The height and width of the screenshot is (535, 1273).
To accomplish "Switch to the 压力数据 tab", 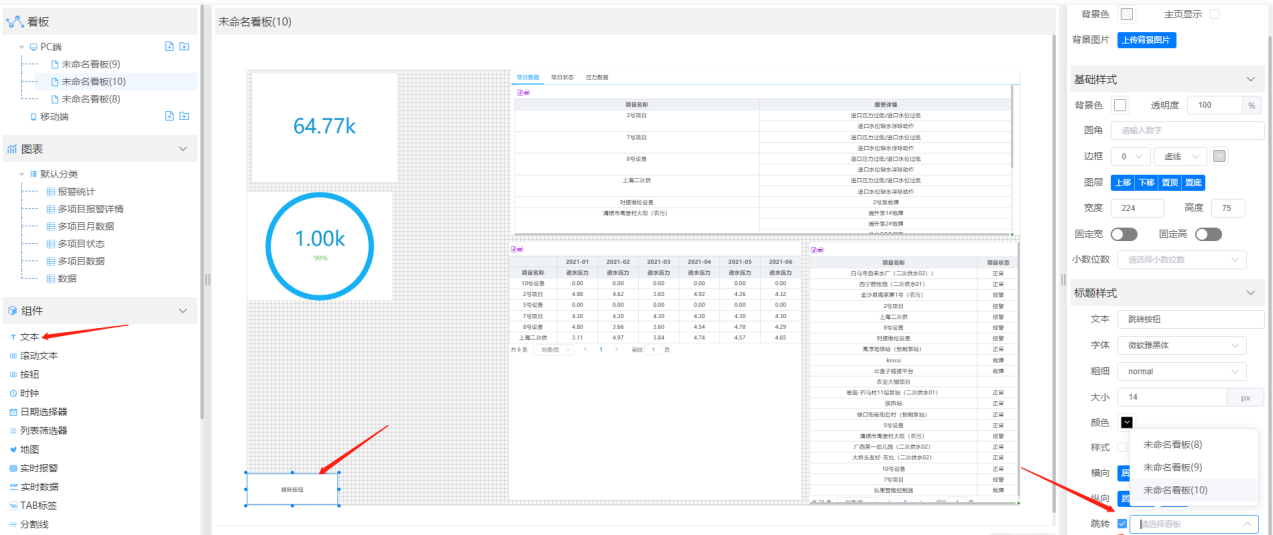I will [x=597, y=77].
